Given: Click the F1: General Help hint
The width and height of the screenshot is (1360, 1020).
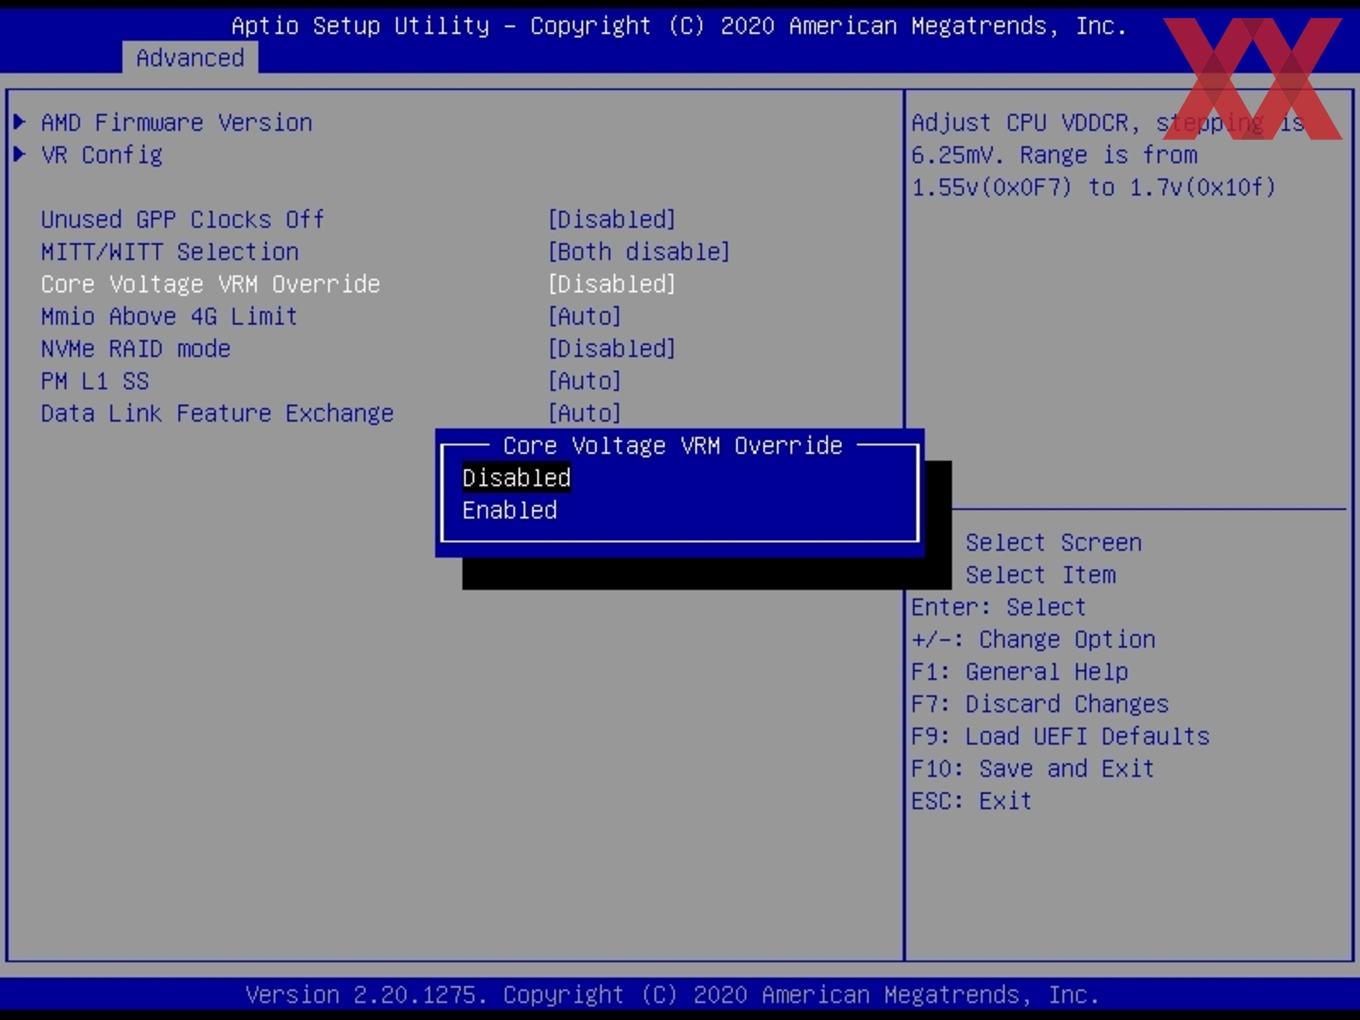Looking at the screenshot, I should click(x=1019, y=672).
